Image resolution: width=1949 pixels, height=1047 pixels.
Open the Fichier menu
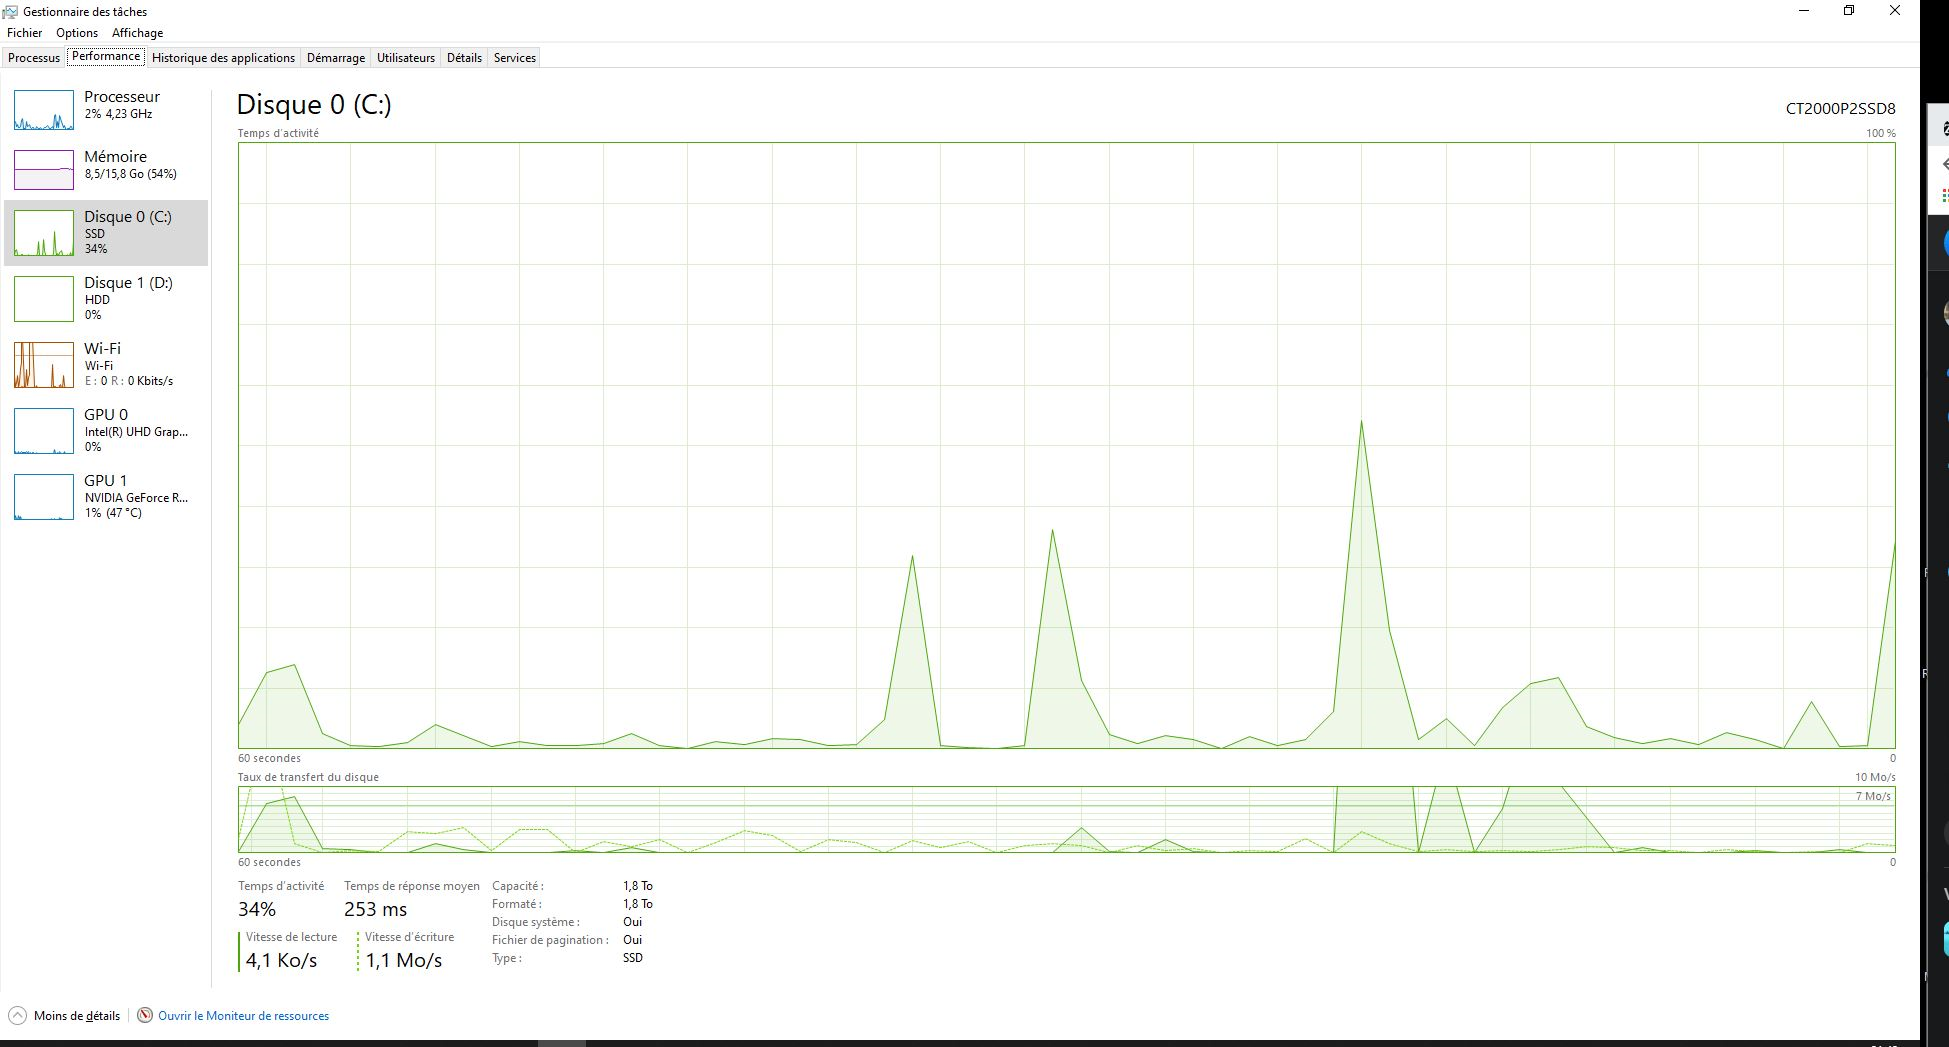25,33
